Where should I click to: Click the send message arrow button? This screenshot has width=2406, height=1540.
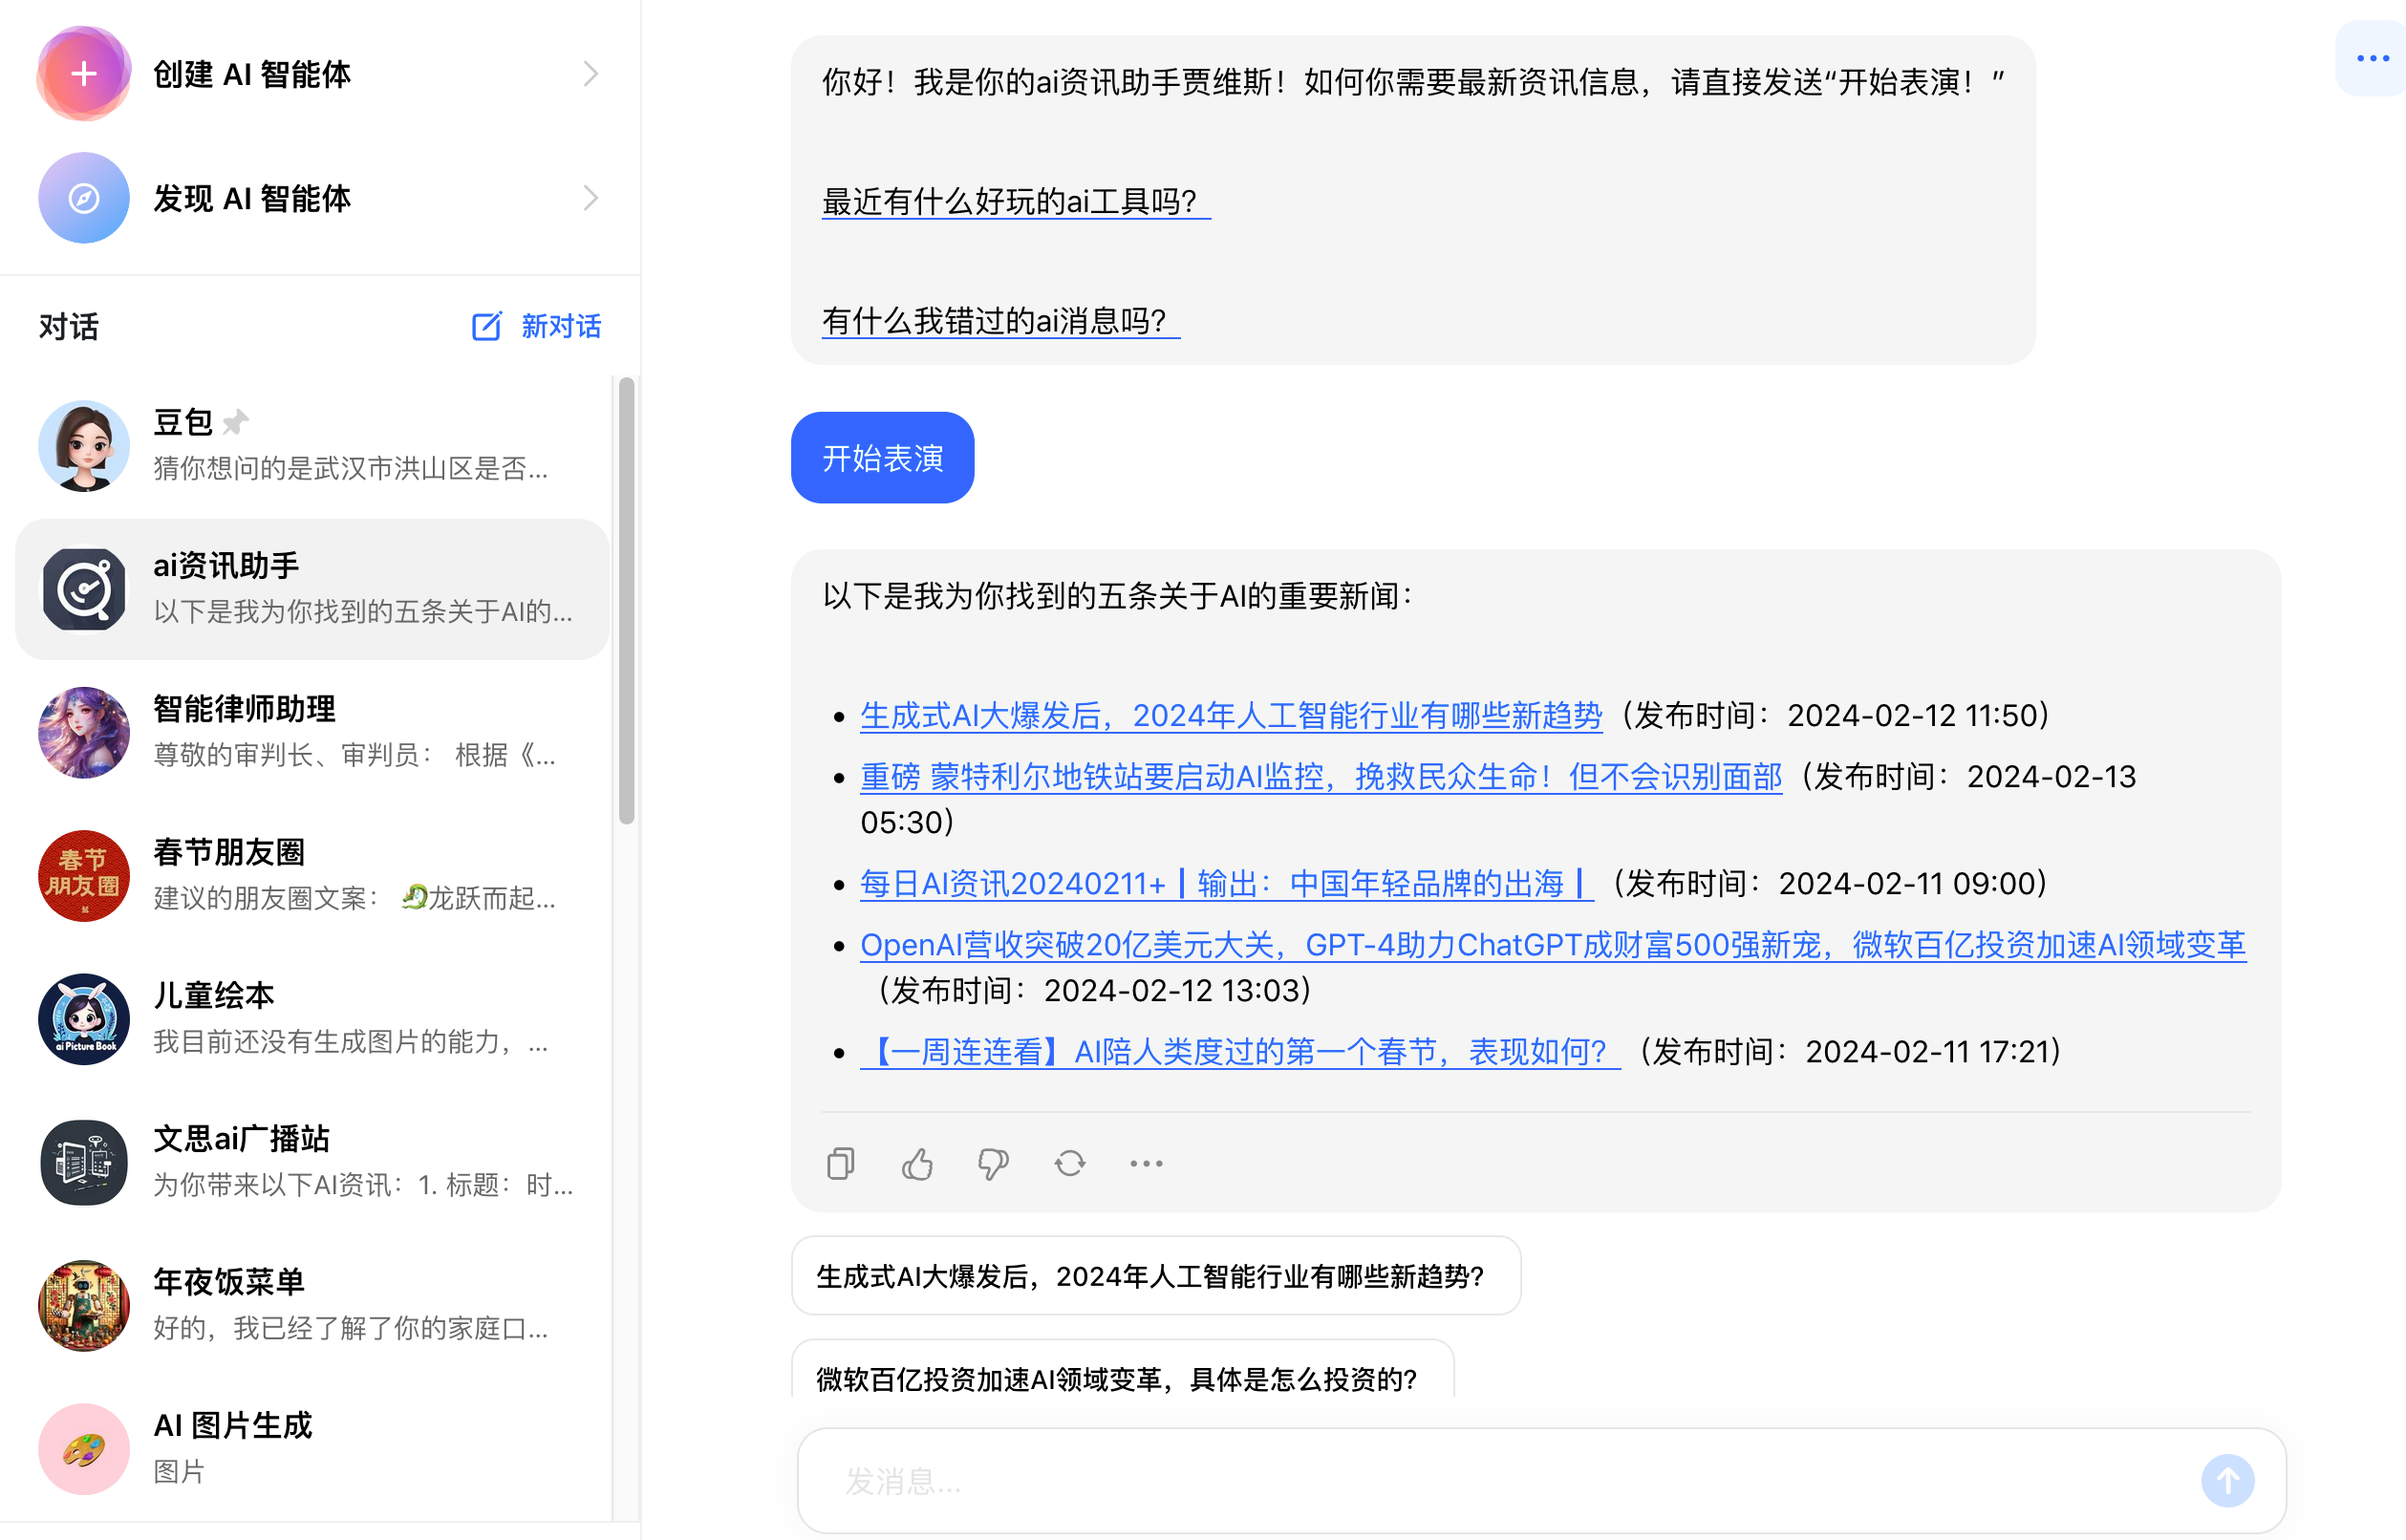(2226, 1480)
